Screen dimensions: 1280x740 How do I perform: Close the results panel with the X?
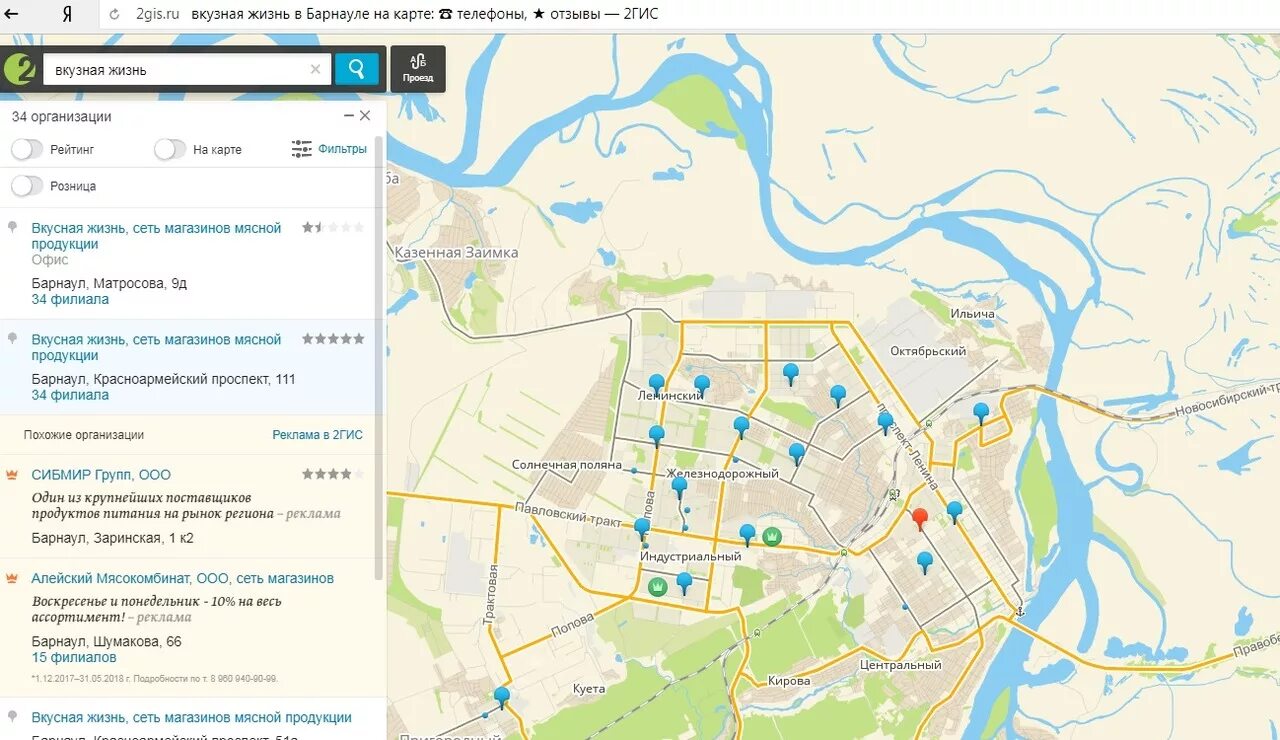click(x=365, y=116)
